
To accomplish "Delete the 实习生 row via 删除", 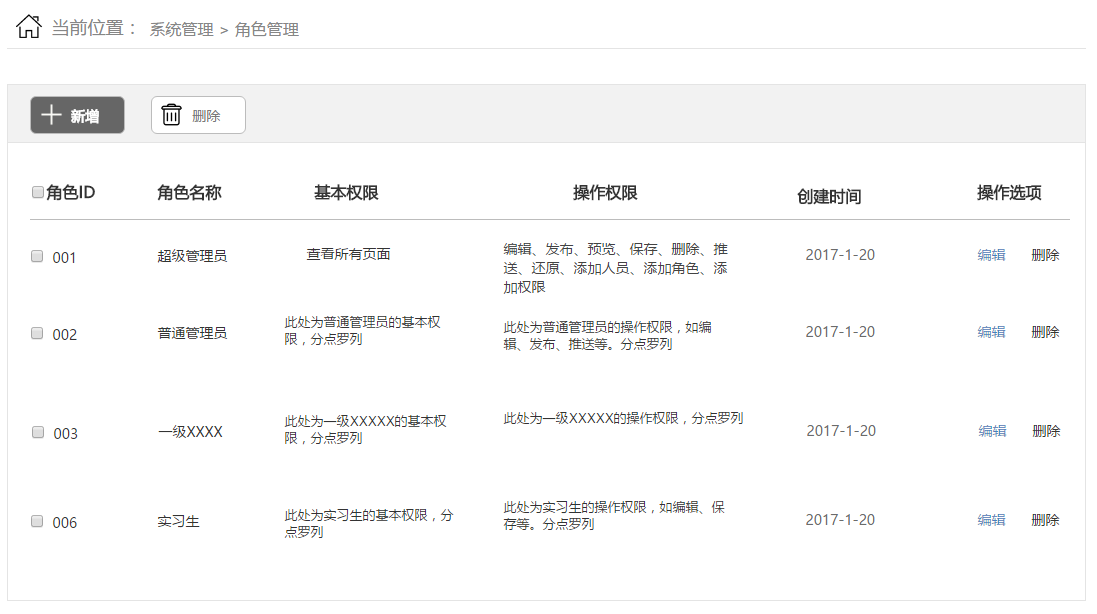I will coord(1045,520).
